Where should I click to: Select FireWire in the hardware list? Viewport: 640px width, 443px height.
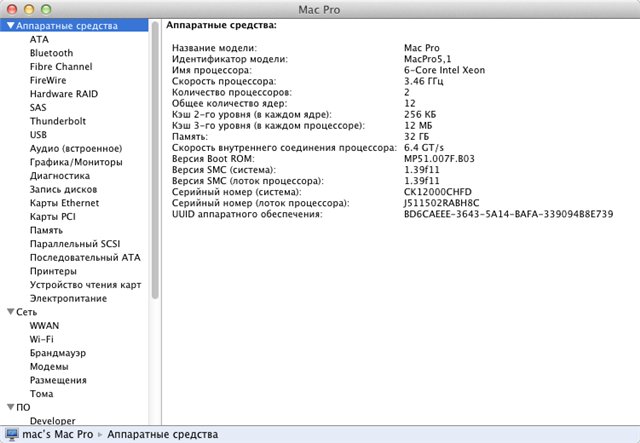pos(48,80)
